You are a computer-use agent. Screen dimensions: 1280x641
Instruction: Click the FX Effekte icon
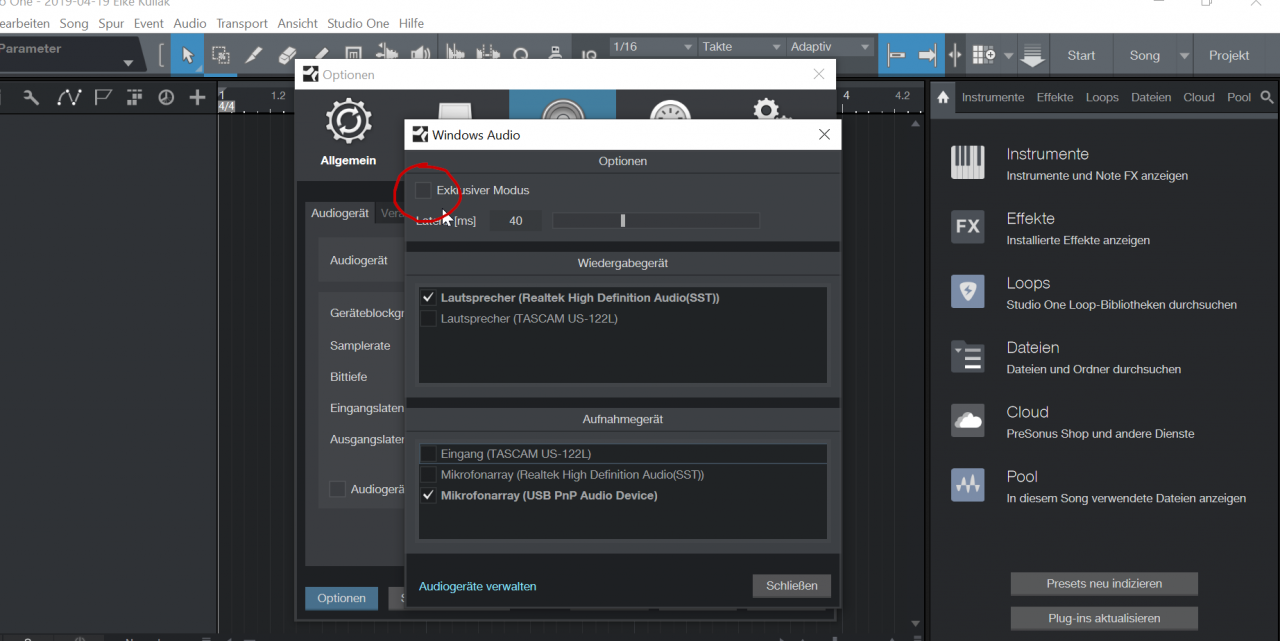967,226
